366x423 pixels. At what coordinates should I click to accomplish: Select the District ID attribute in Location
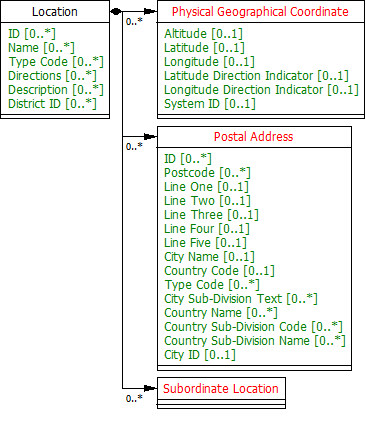tap(52, 104)
